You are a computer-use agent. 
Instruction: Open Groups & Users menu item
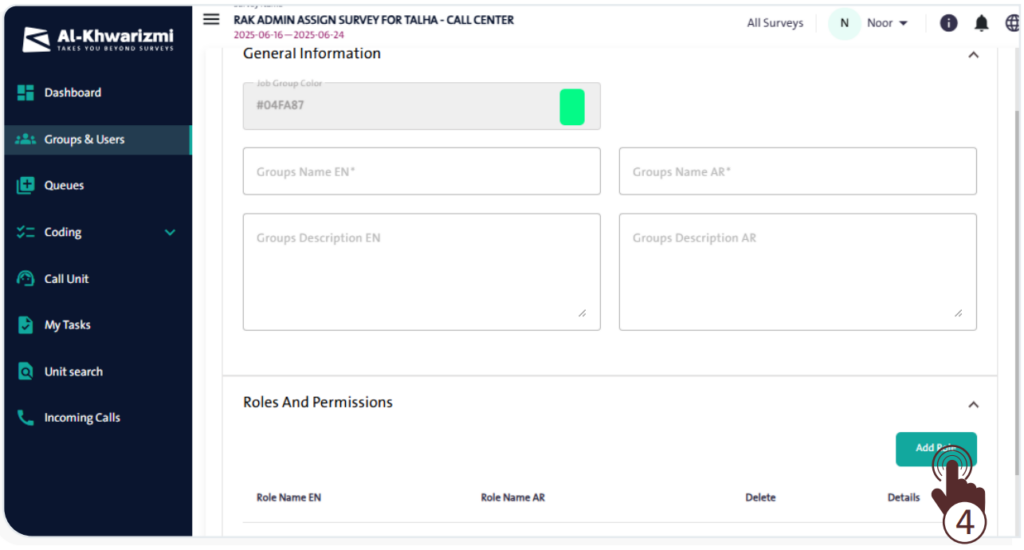pyautogui.click(x=84, y=140)
